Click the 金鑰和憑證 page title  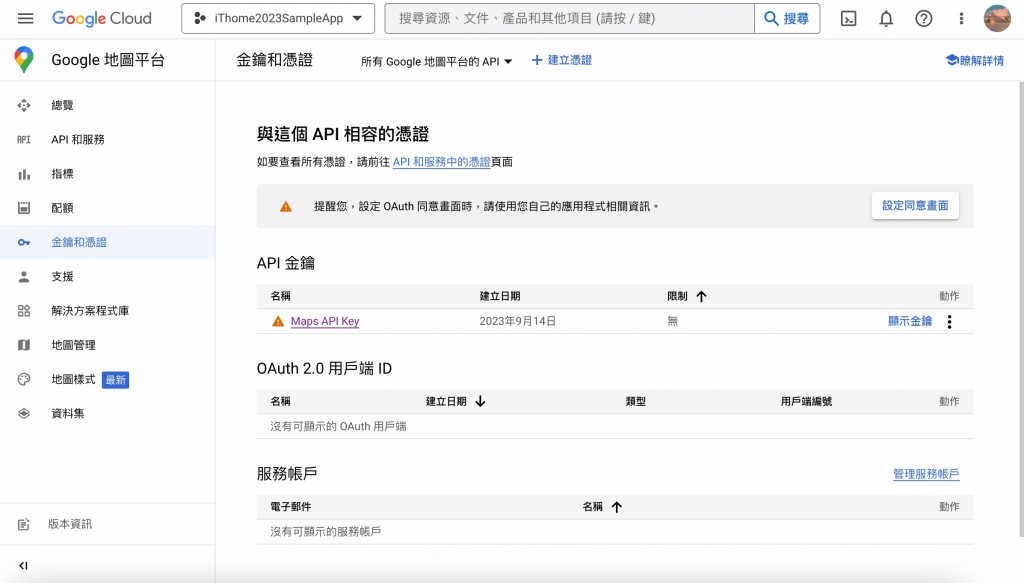point(274,60)
